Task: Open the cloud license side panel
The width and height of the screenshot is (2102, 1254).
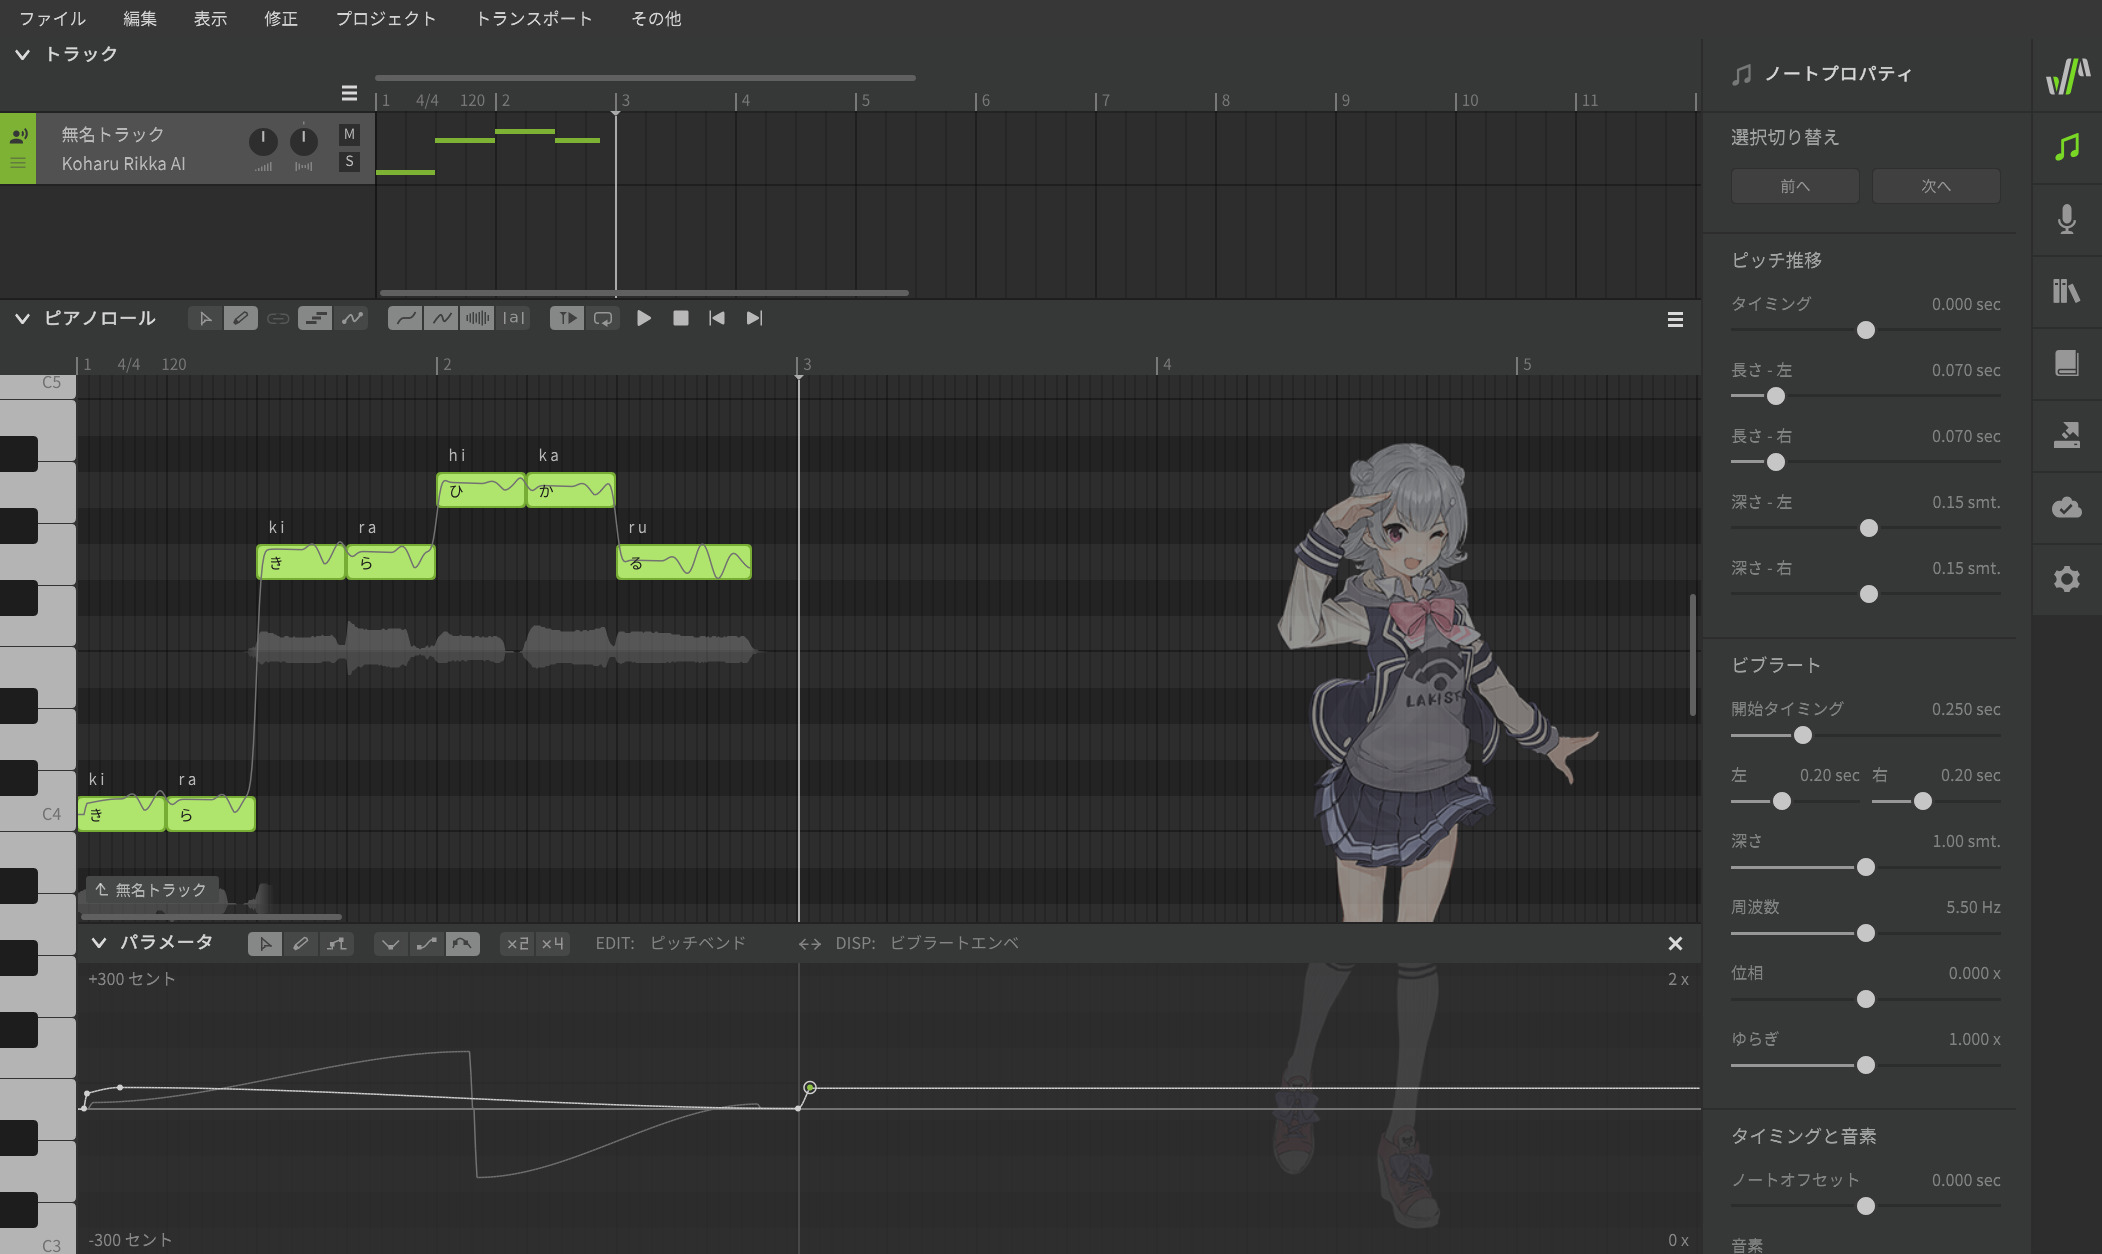Action: 2067,508
